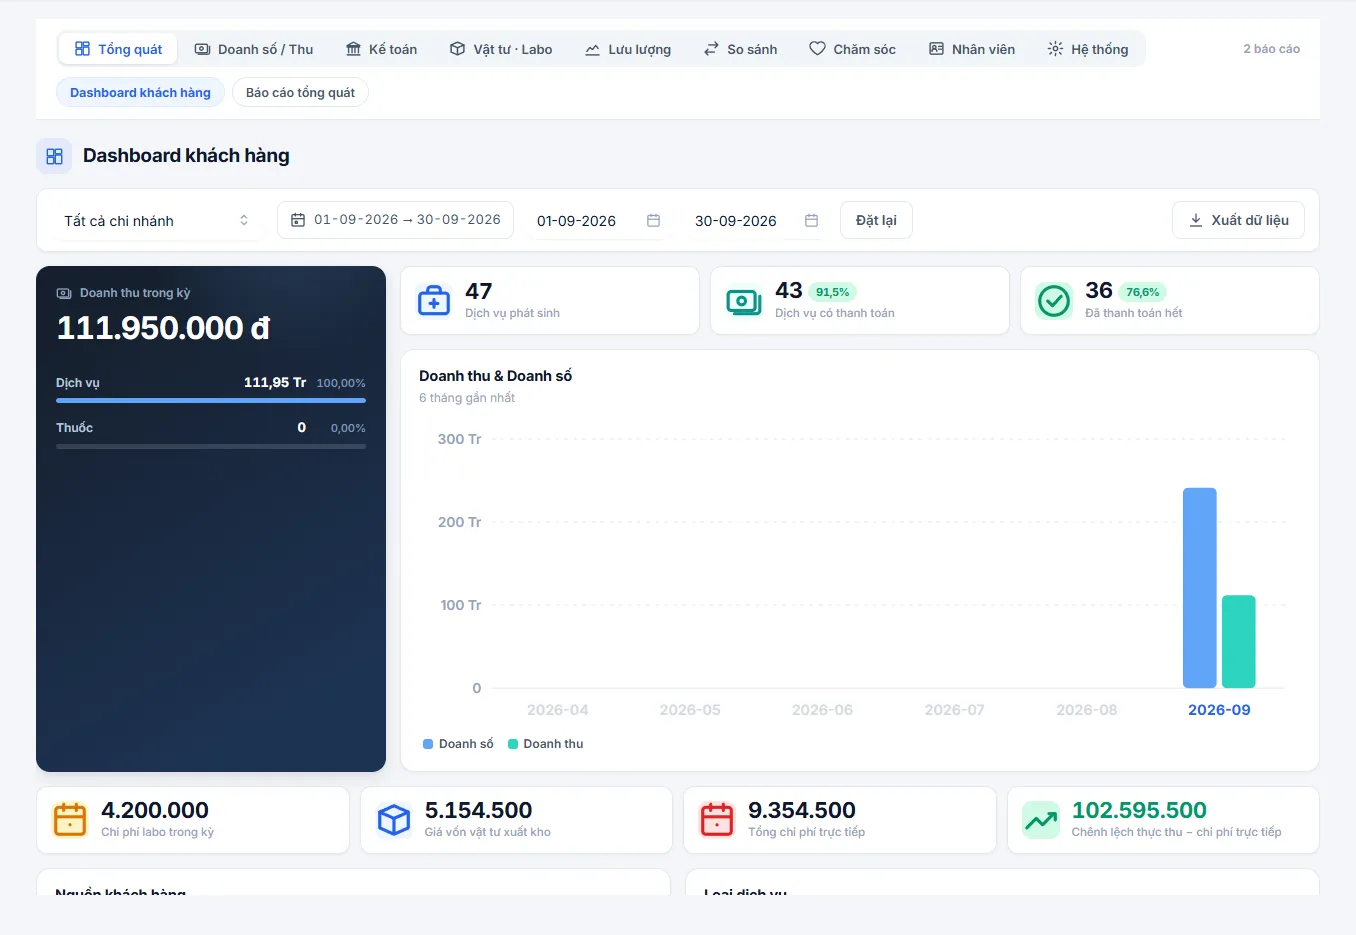1356x935 pixels.
Task: Open Báo cáo tổng quát report
Action: pyautogui.click(x=300, y=92)
